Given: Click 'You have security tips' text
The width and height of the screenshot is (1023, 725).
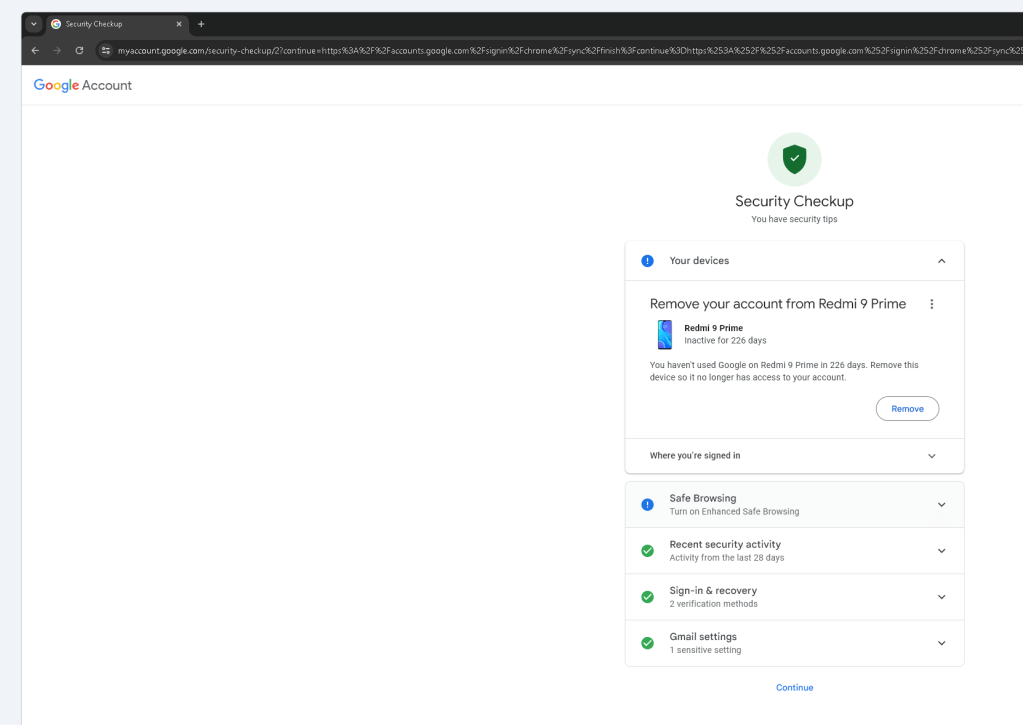Looking at the screenshot, I should click(x=794, y=219).
